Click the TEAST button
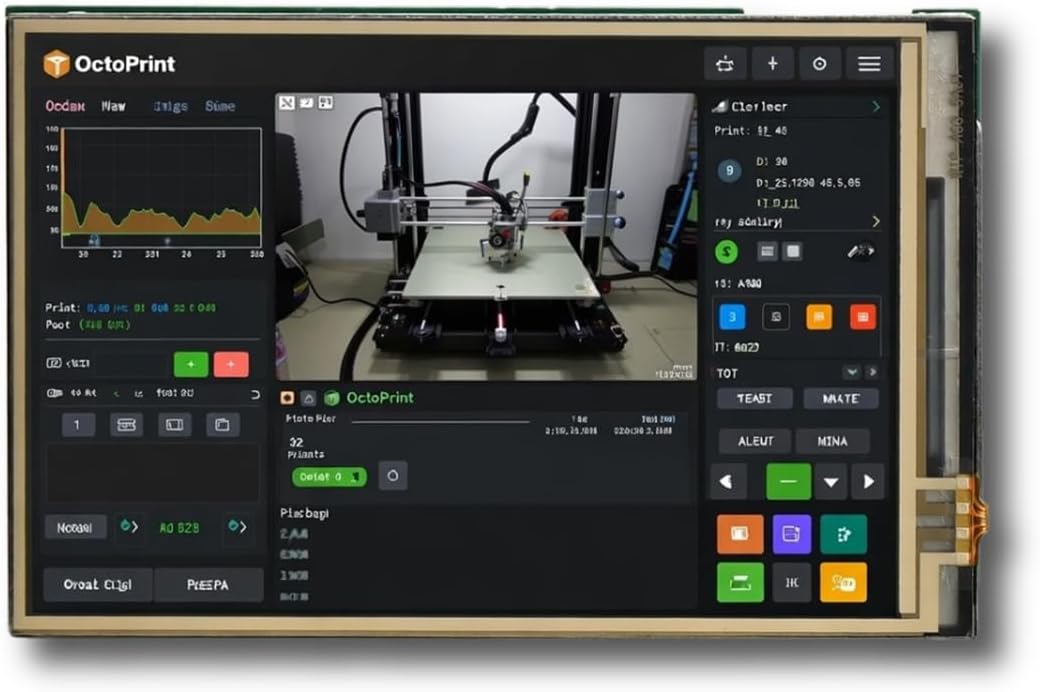The image size is (1040, 692). coord(755,398)
